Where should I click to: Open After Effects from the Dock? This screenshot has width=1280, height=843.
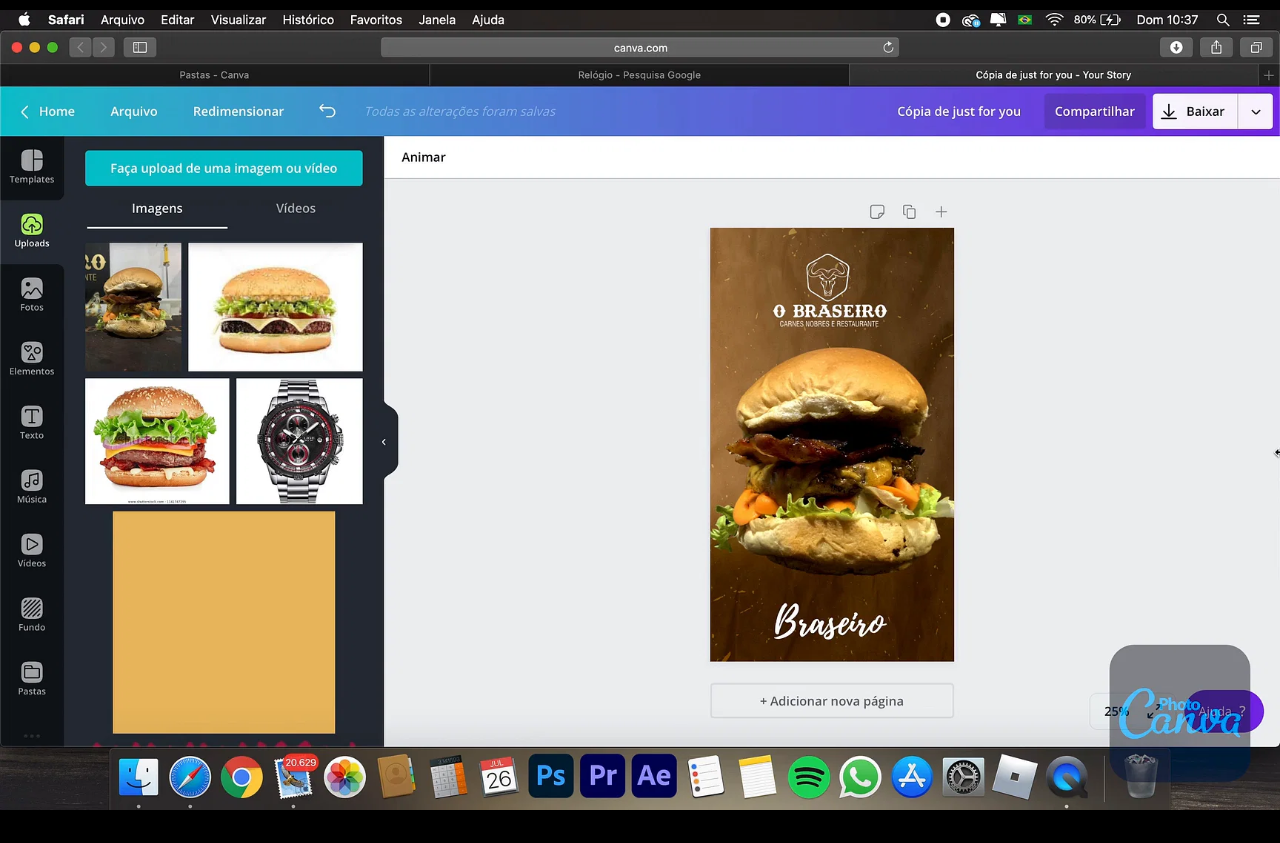point(654,776)
